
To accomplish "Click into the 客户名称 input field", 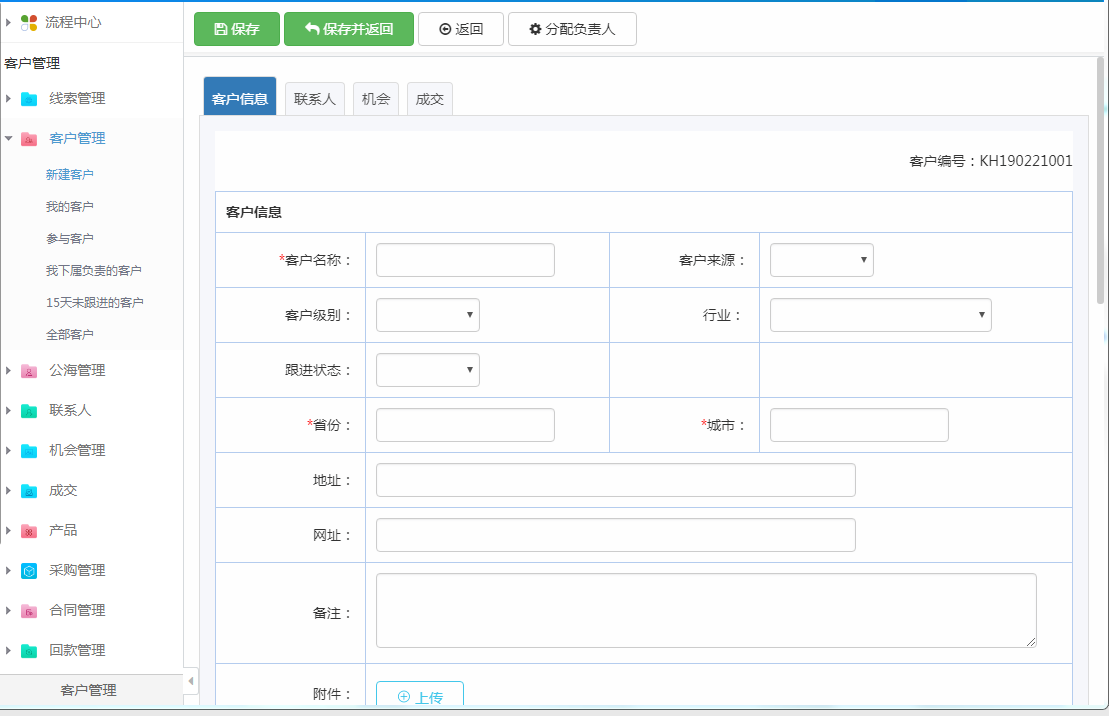I will [x=465, y=260].
